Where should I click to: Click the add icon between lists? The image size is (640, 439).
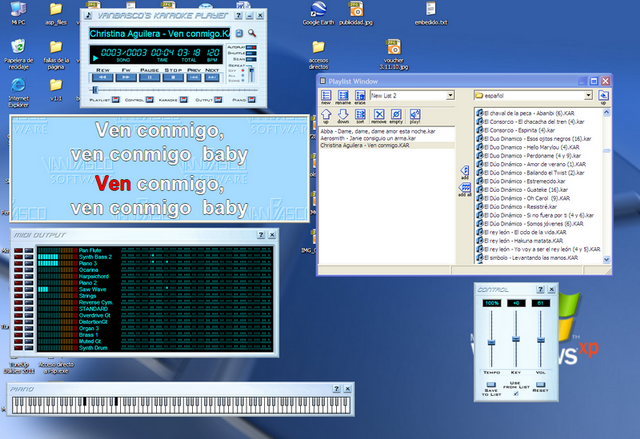(x=465, y=172)
